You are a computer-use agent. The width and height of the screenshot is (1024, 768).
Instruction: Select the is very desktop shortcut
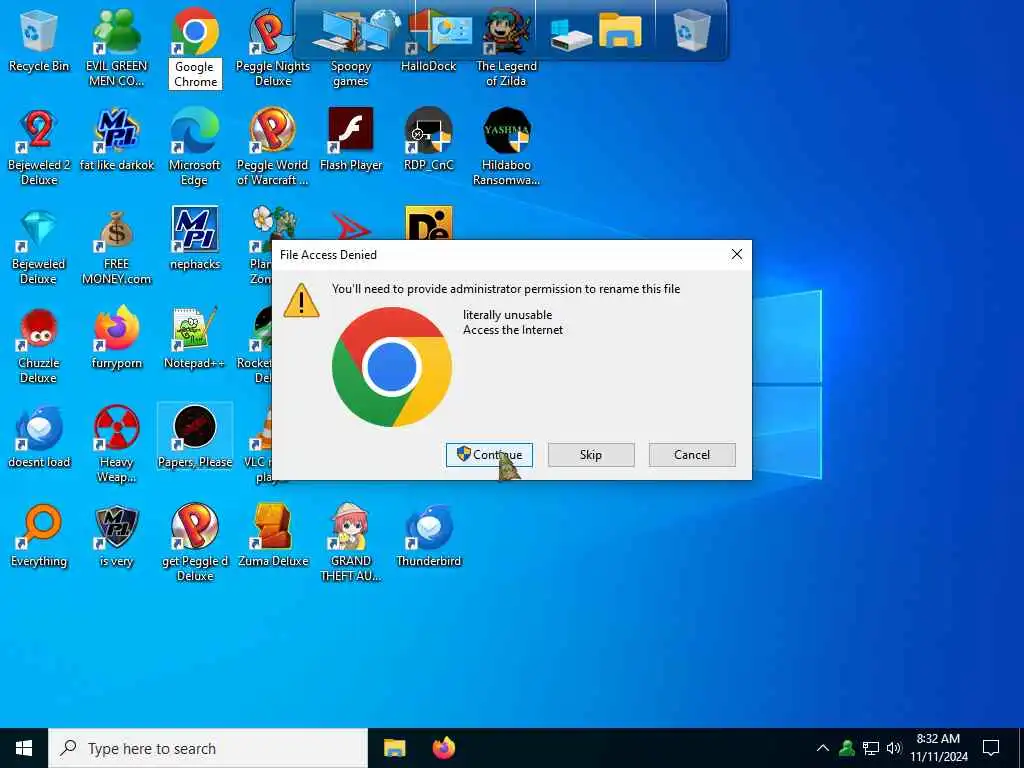click(116, 536)
